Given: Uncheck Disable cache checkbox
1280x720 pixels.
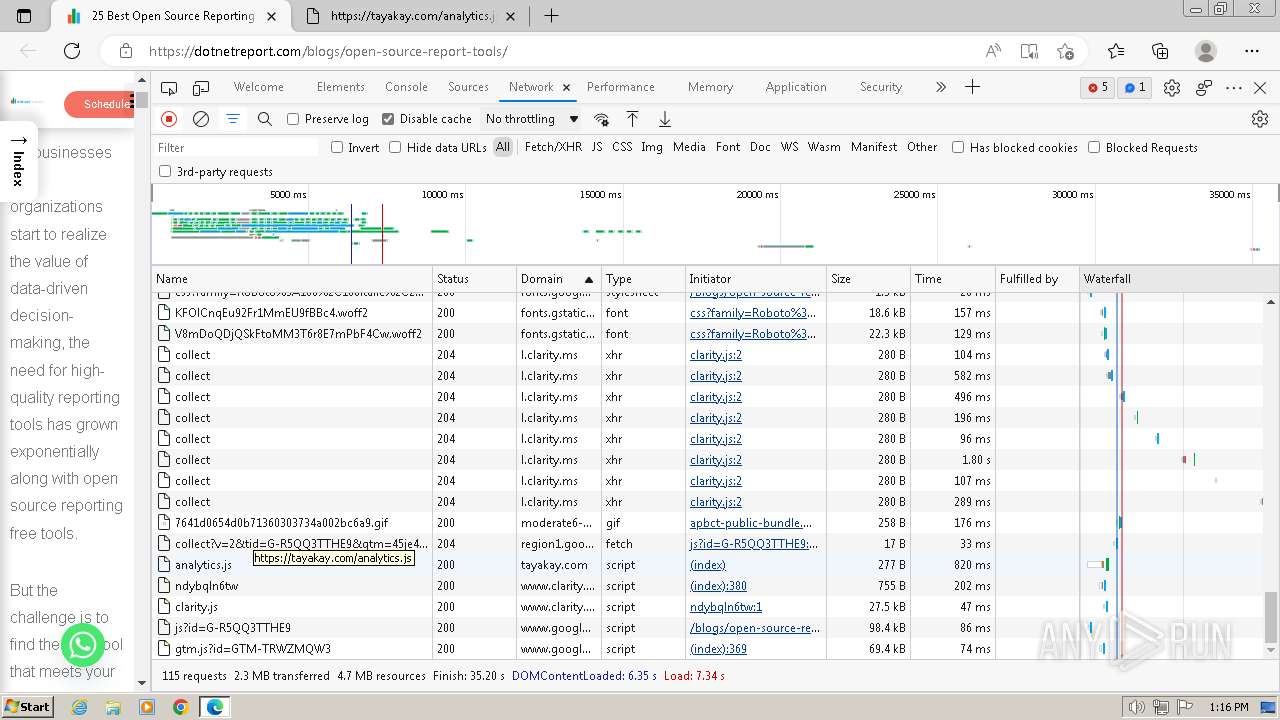Looking at the screenshot, I should pyautogui.click(x=388, y=119).
